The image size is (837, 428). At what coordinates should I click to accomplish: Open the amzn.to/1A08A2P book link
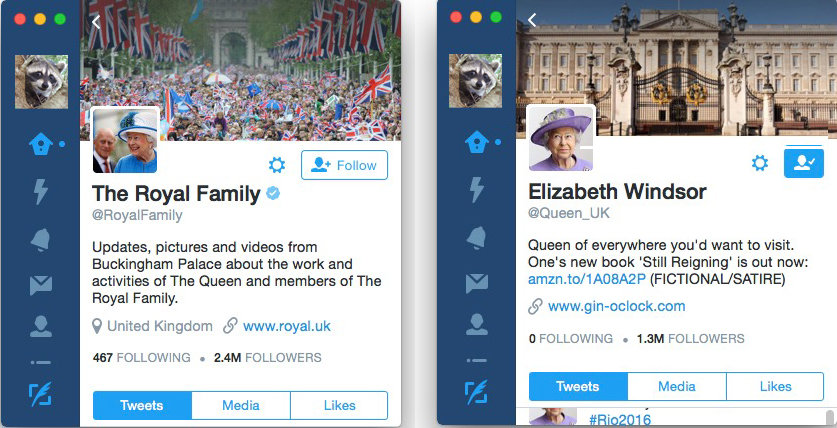tap(587, 279)
